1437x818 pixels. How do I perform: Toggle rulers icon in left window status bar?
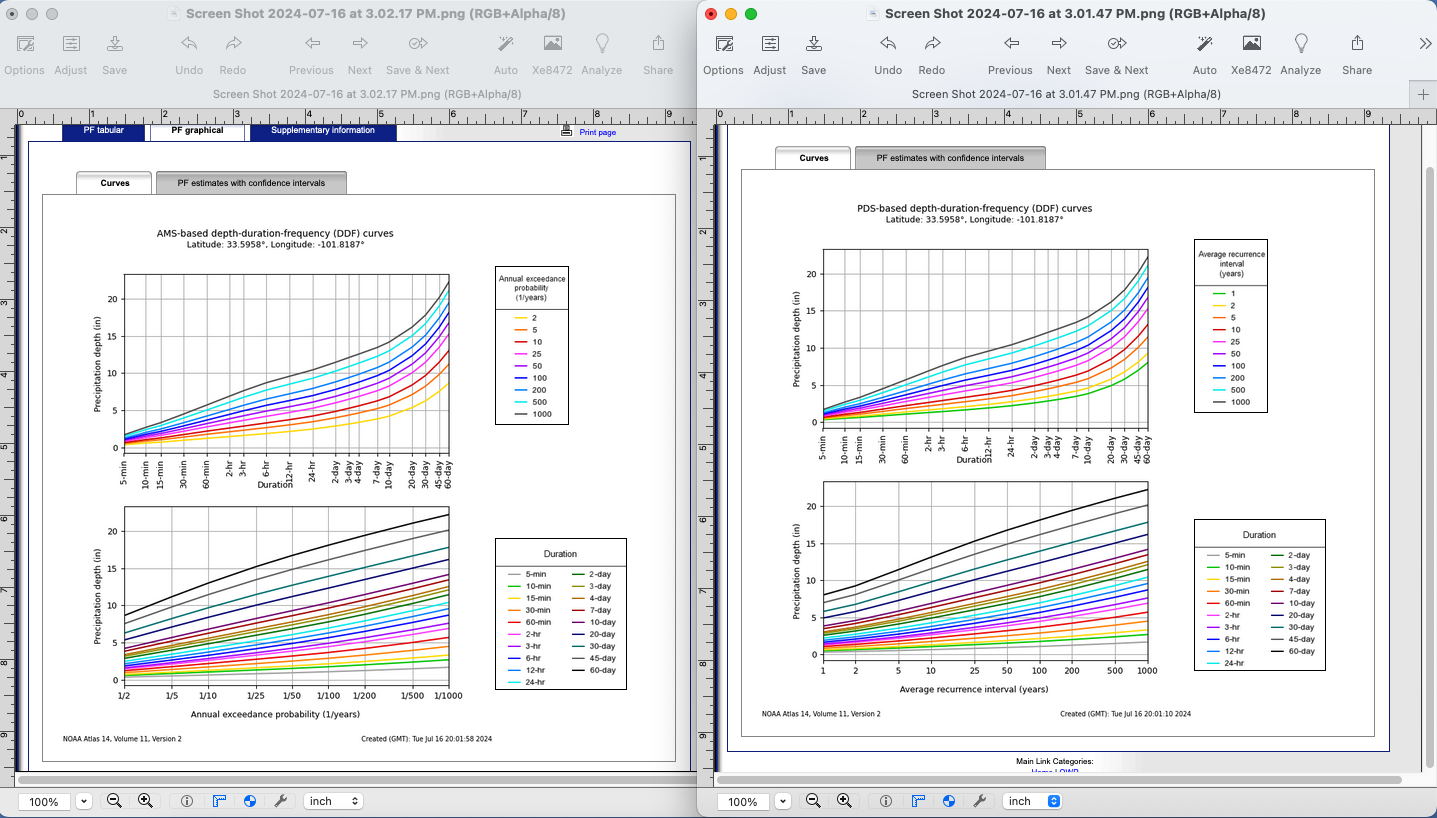point(218,801)
